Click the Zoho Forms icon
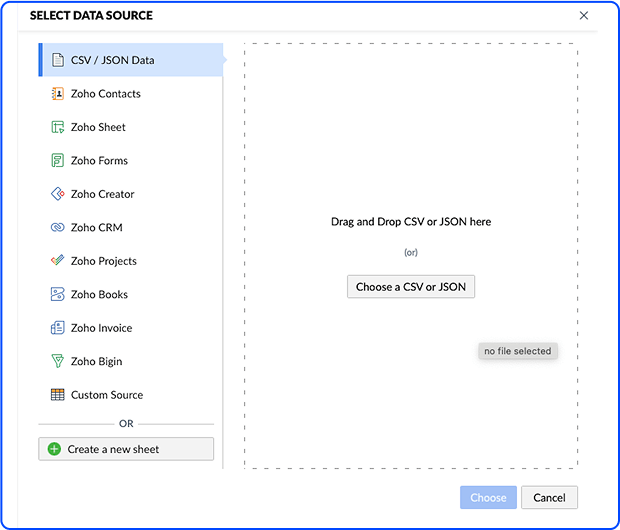This screenshot has width=620, height=530. pyautogui.click(x=58, y=161)
